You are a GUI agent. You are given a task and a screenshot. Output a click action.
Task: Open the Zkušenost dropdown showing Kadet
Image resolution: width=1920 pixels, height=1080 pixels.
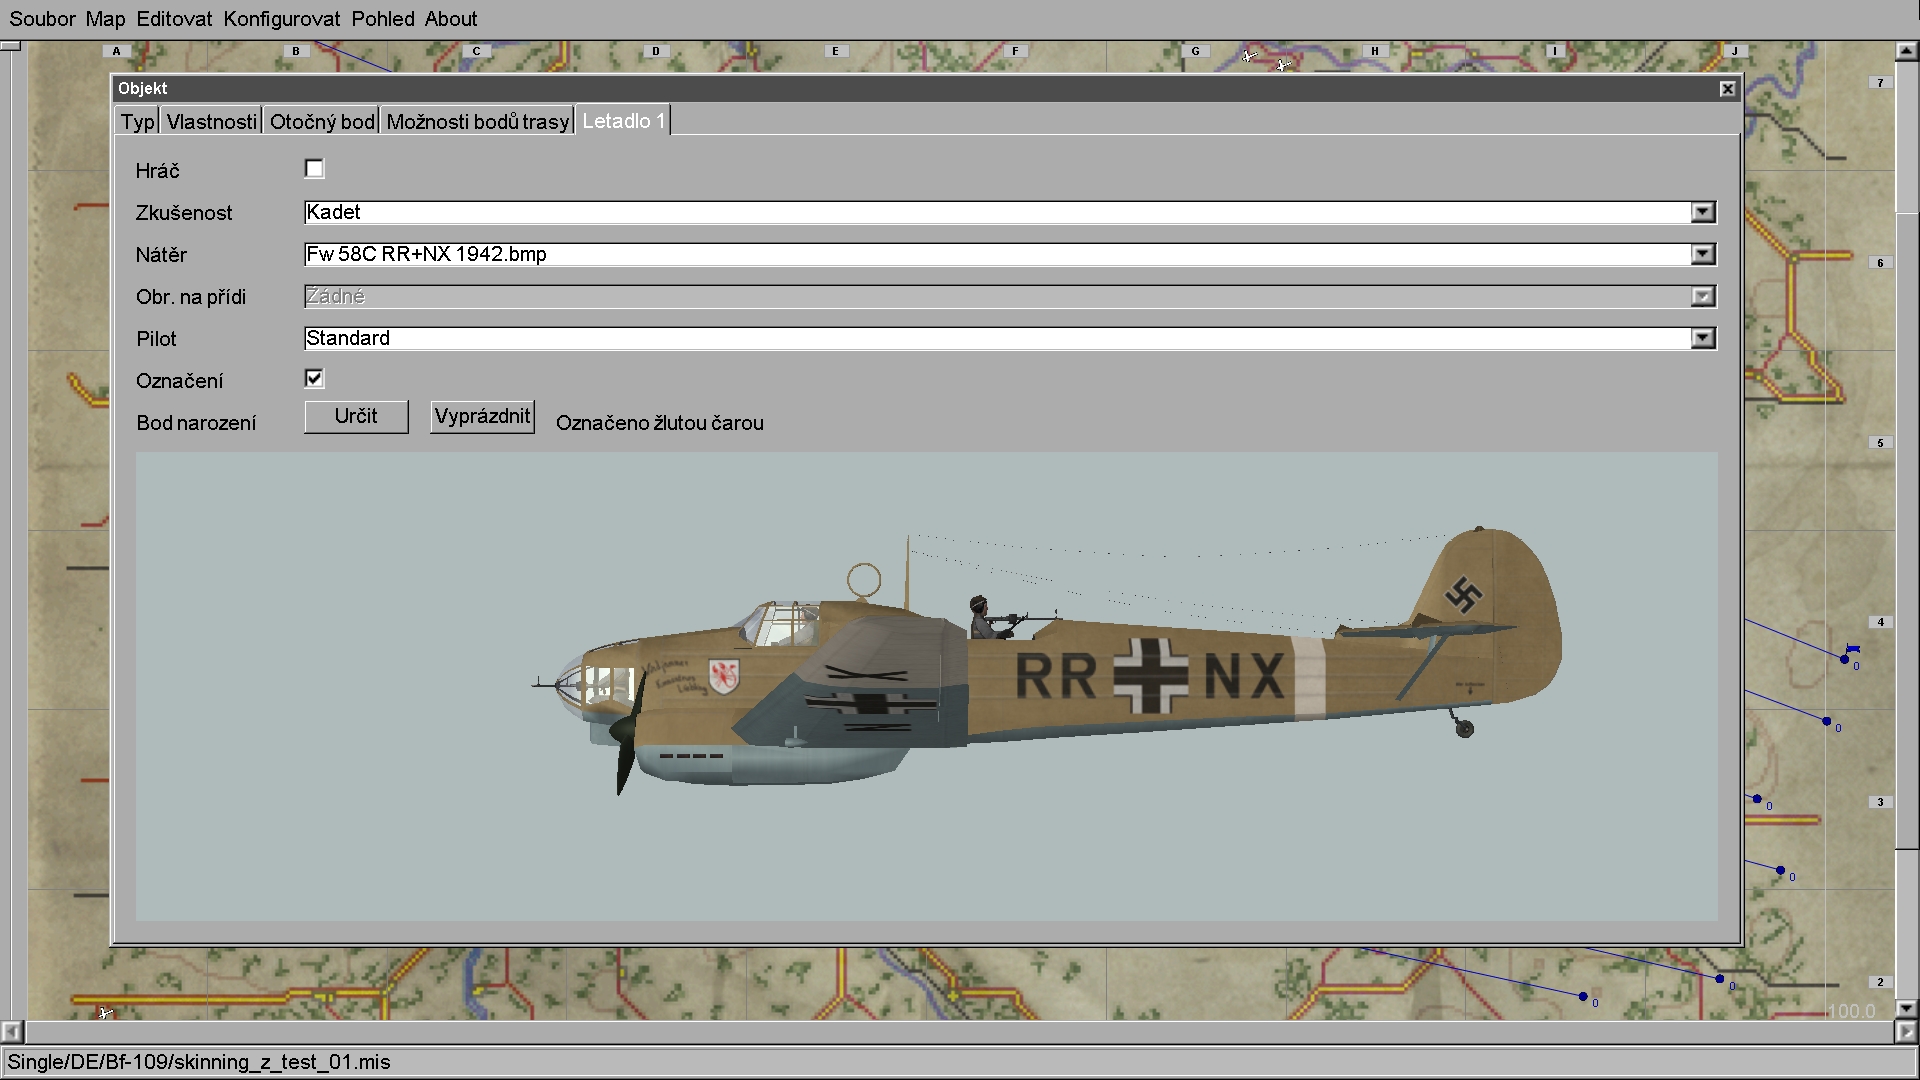(1702, 212)
